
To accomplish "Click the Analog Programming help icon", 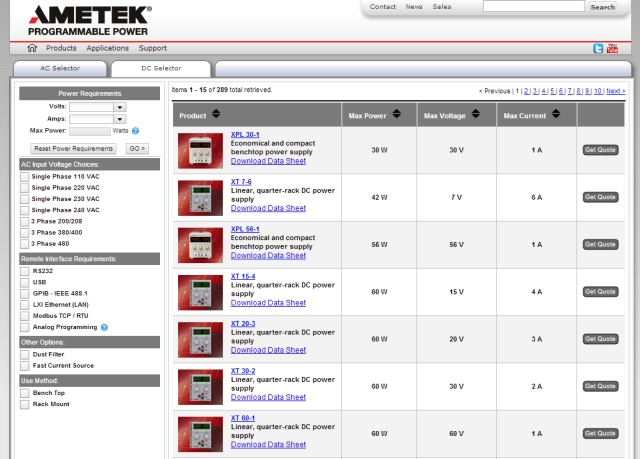I will click(x=104, y=327).
